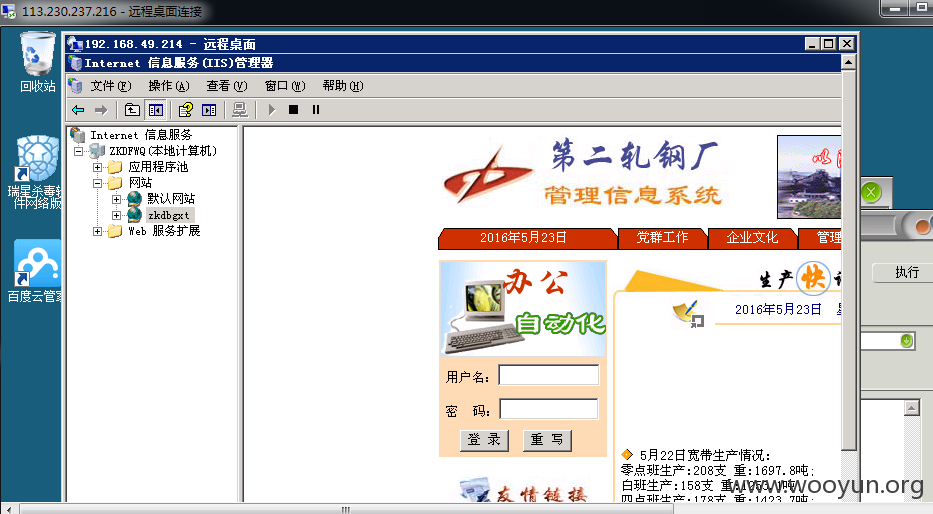Select the 网站 folder tree item

[140, 183]
